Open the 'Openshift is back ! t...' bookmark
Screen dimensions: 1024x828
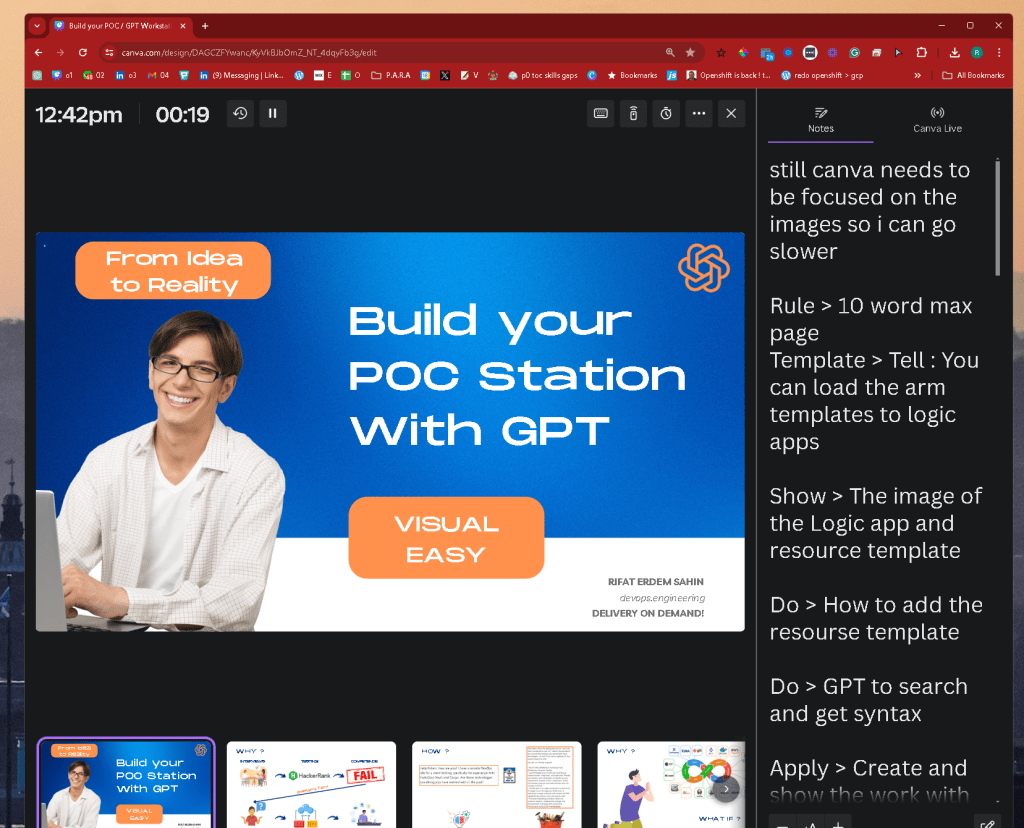(x=728, y=75)
